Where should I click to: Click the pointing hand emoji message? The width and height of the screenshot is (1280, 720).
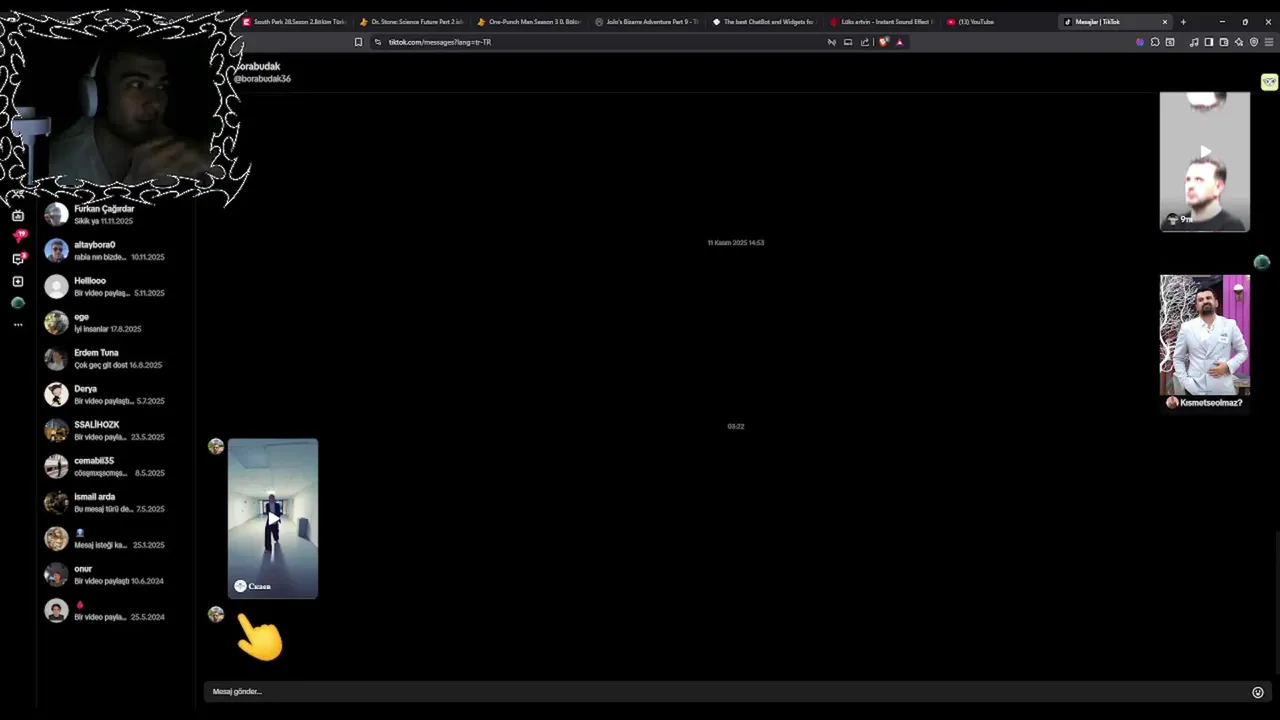pyautogui.click(x=260, y=637)
